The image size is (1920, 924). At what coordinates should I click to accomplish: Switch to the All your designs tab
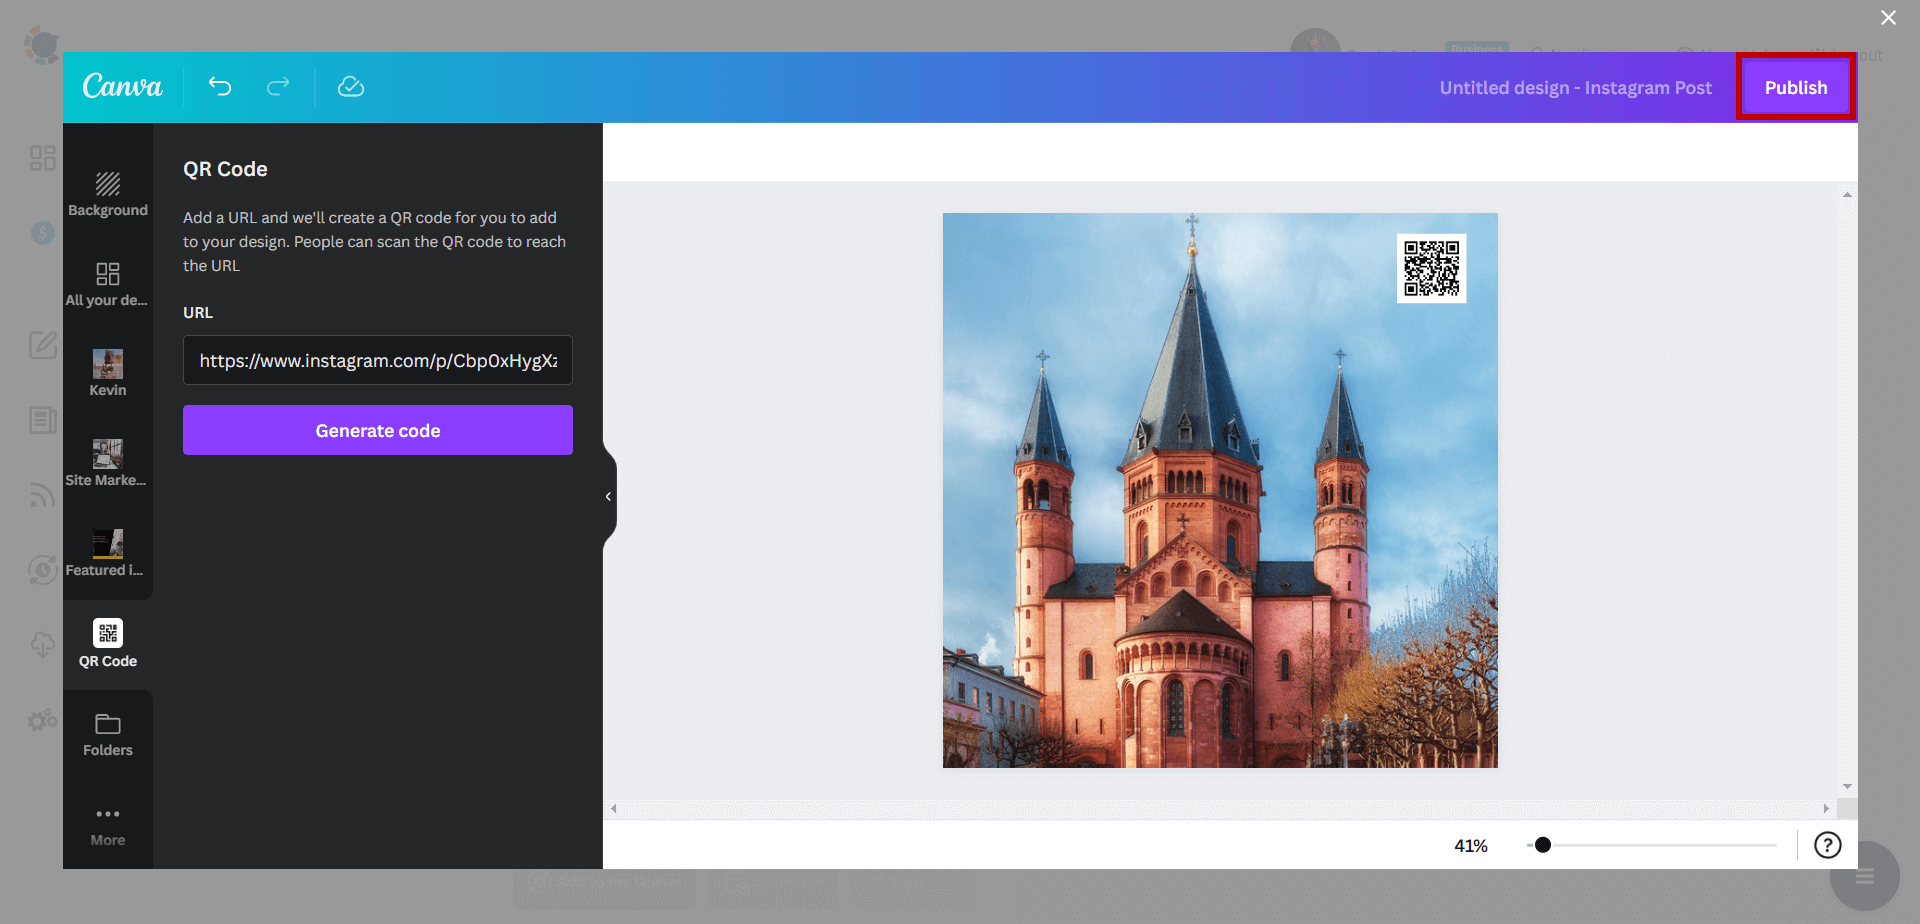point(107,283)
